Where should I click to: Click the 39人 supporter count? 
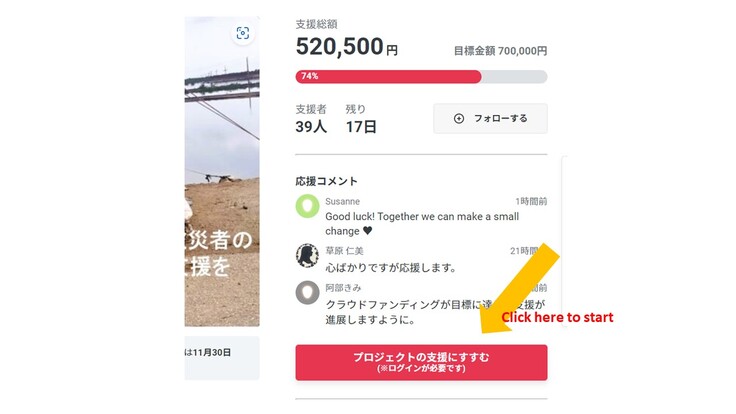(311, 127)
